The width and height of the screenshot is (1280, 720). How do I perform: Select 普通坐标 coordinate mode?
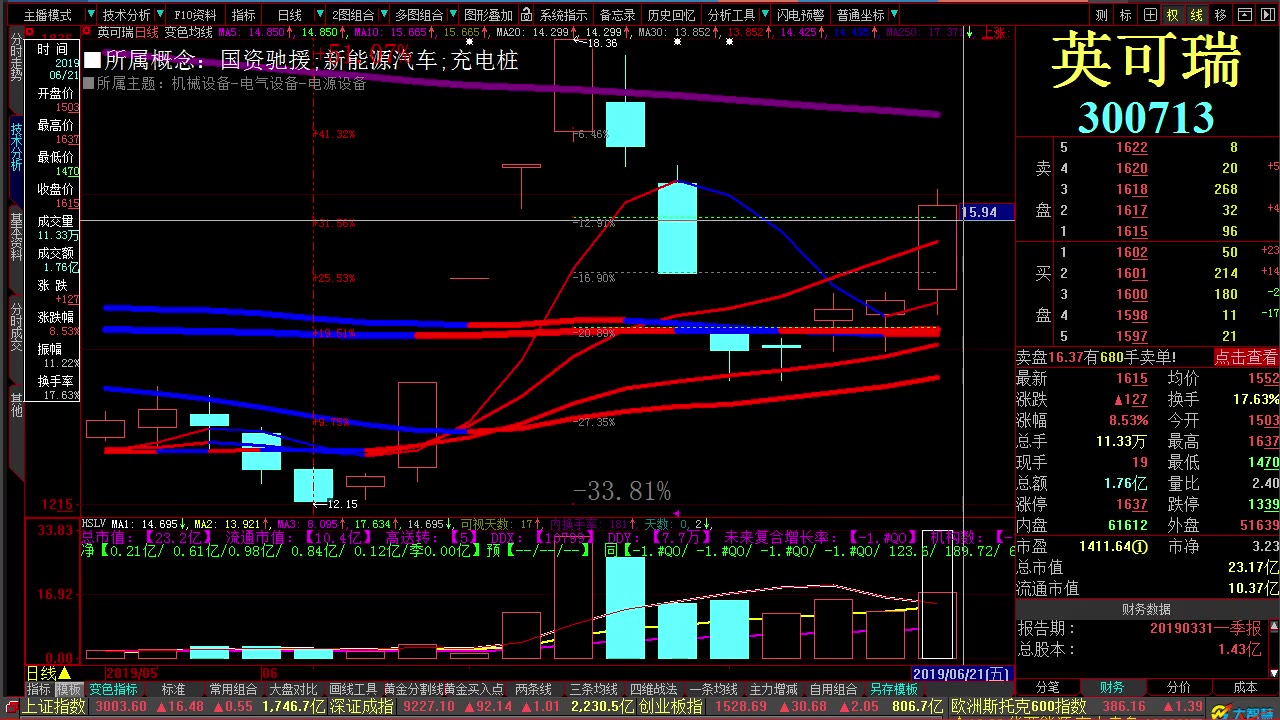pos(860,15)
